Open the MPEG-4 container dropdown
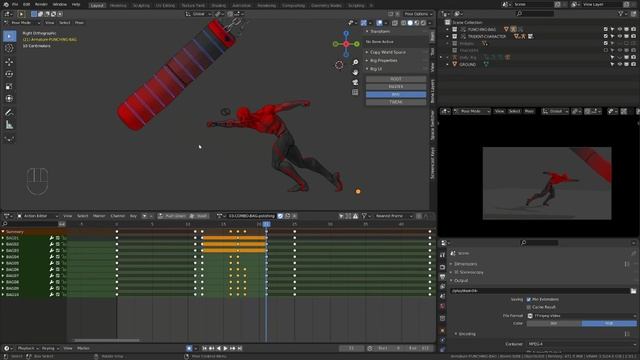The width and height of the screenshot is (640, 360). (582, 344)
